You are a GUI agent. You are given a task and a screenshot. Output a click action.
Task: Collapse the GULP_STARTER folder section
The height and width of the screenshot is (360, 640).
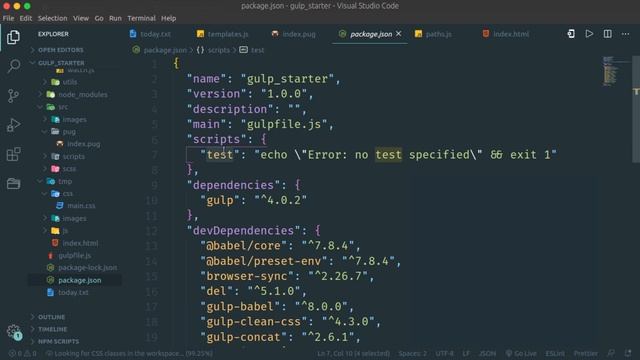61,63
